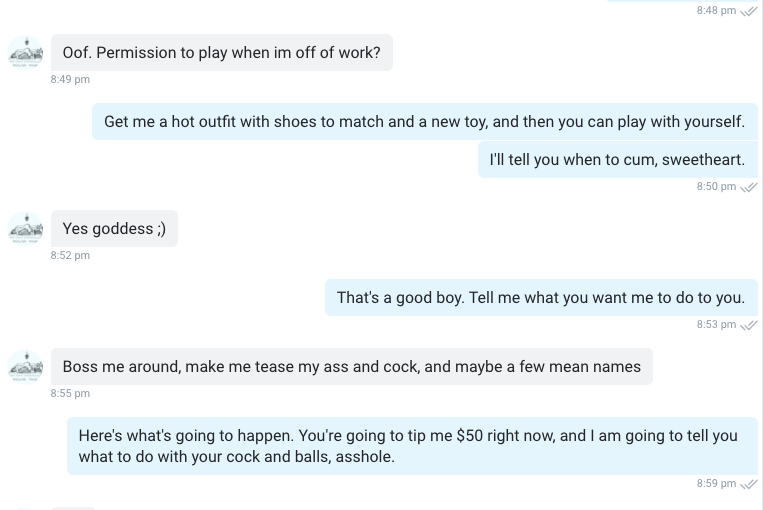Select the "I'll tell you when" message bubble
Viewport: 763px width, 510px height.
[x=616, y=160]
